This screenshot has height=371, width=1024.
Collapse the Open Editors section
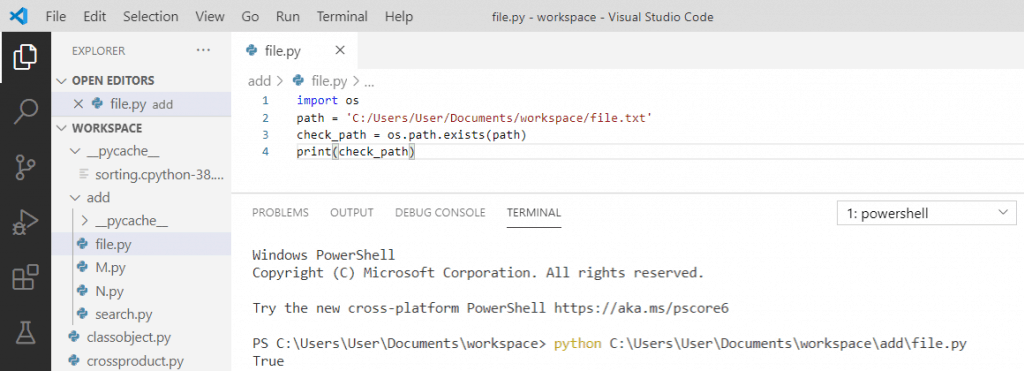pyautogui.click(x=61, y=80)
